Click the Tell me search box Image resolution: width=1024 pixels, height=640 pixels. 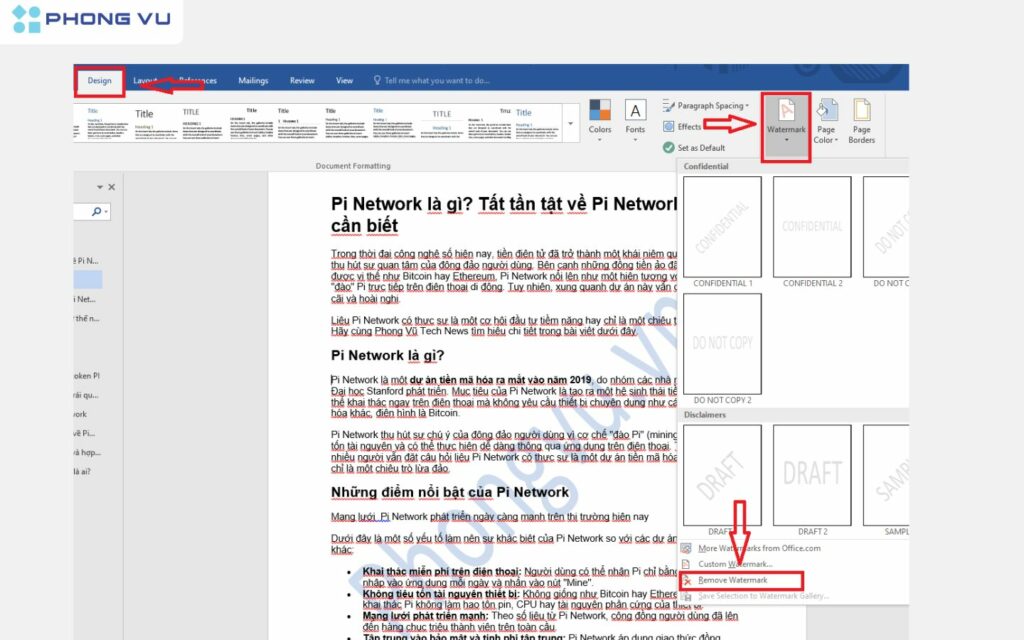(x=436, y=81)
